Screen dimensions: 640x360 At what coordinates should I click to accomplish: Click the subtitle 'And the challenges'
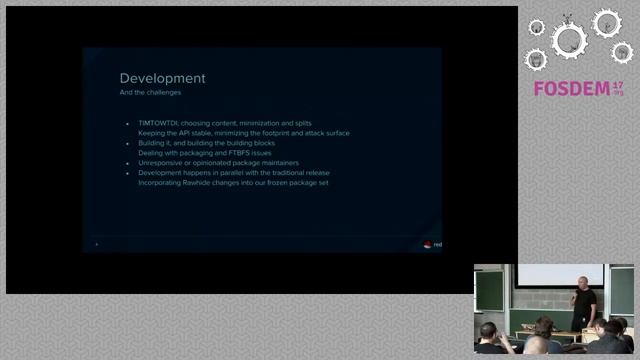(150, 92)
